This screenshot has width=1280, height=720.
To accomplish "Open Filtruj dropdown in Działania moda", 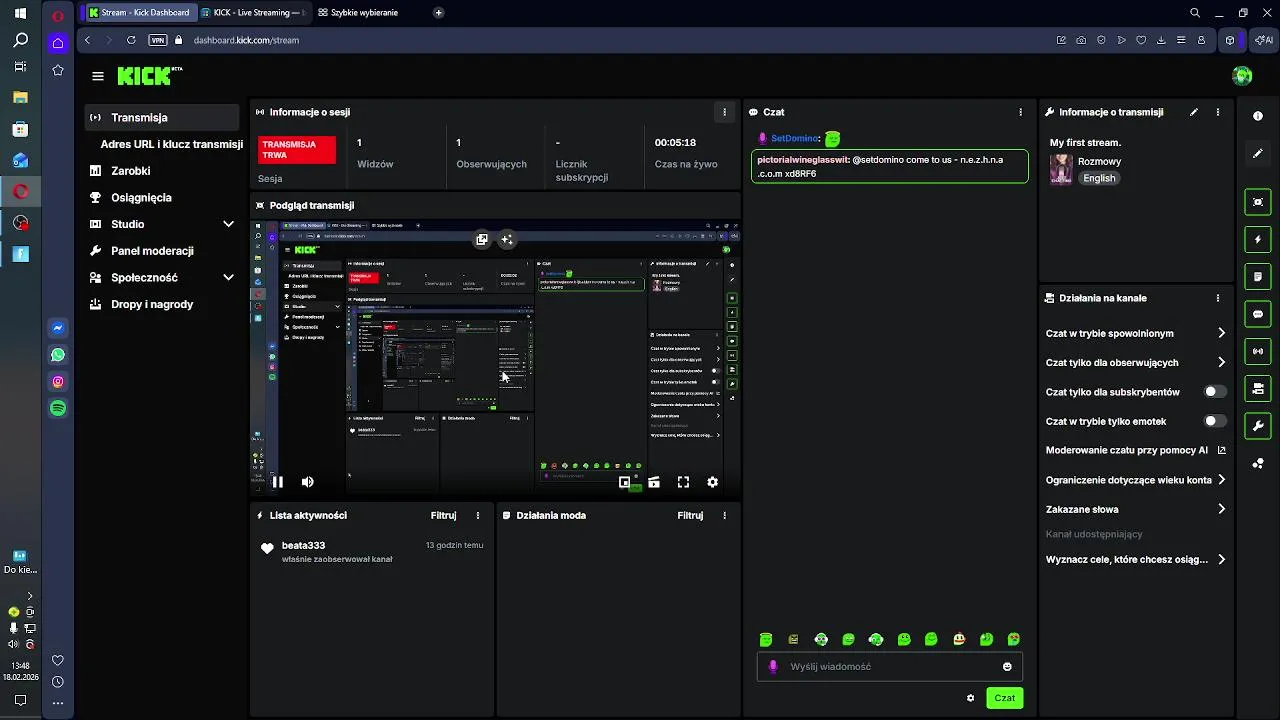I will [690, 516].
